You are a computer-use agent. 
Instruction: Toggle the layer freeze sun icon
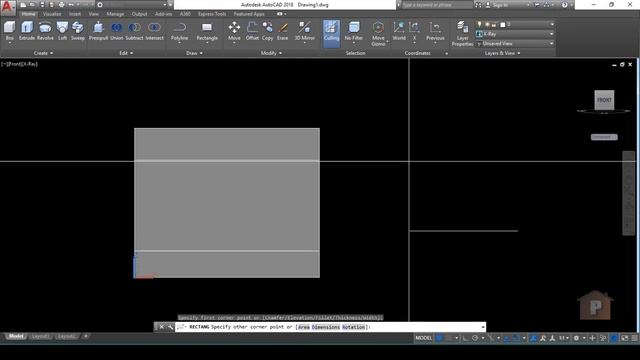coord(487,24)
